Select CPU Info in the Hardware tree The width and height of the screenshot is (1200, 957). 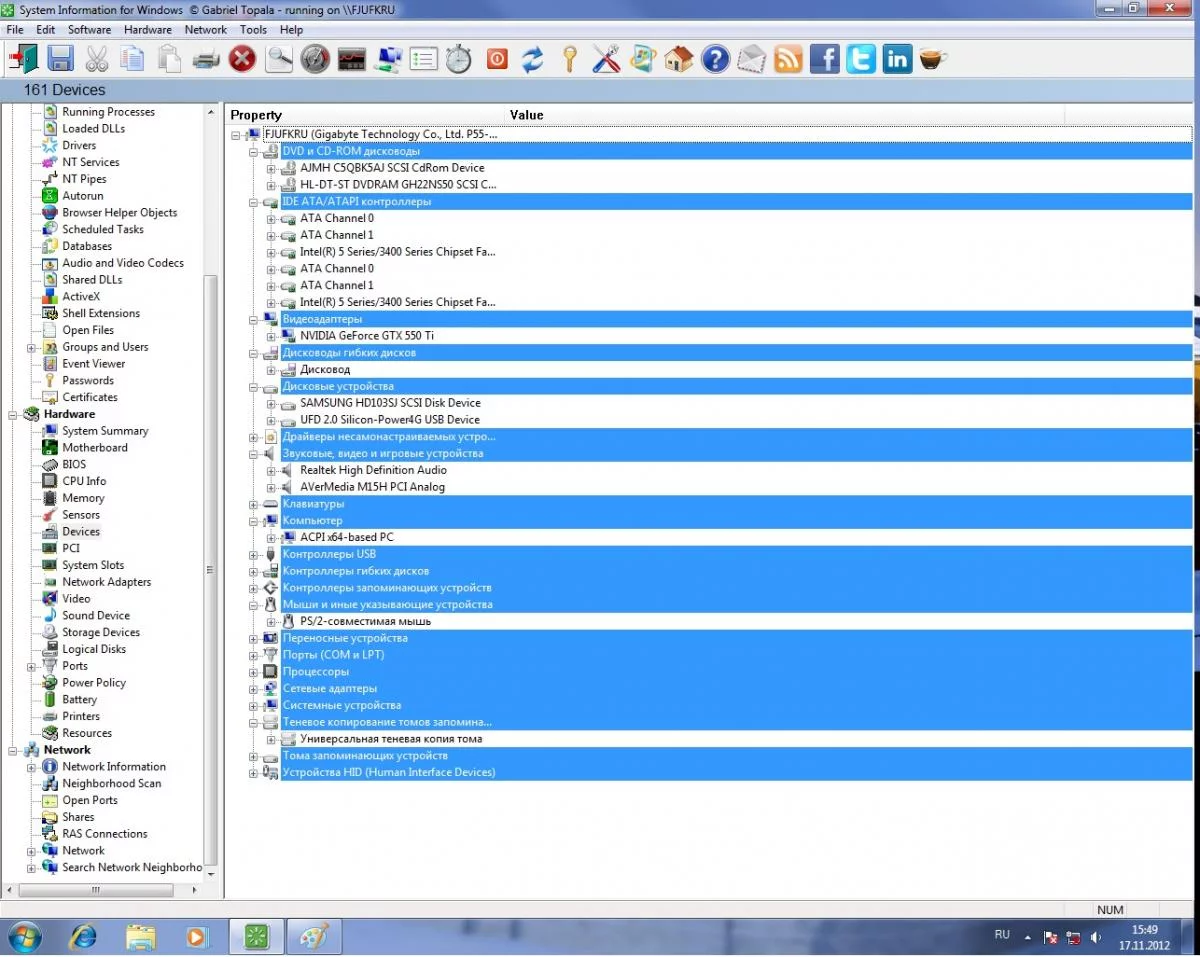click(84, 481)
